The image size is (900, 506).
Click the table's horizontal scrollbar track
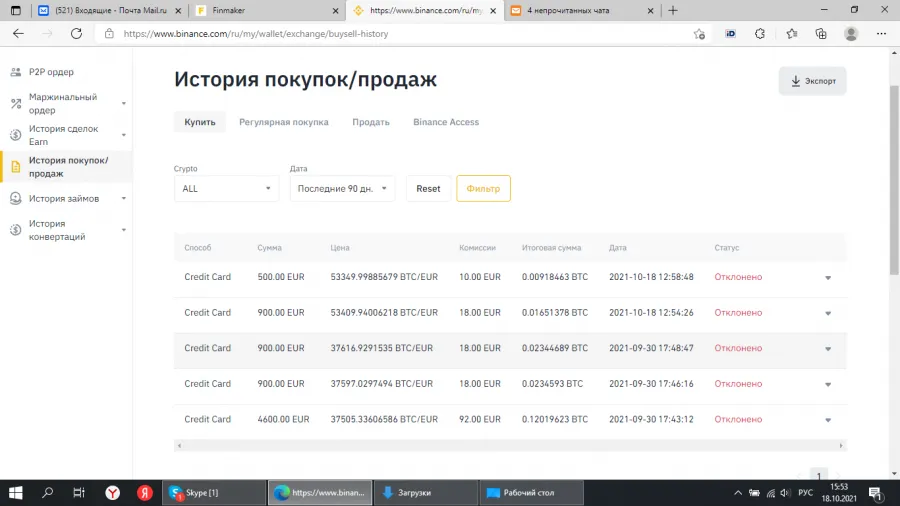click(510, 445)
